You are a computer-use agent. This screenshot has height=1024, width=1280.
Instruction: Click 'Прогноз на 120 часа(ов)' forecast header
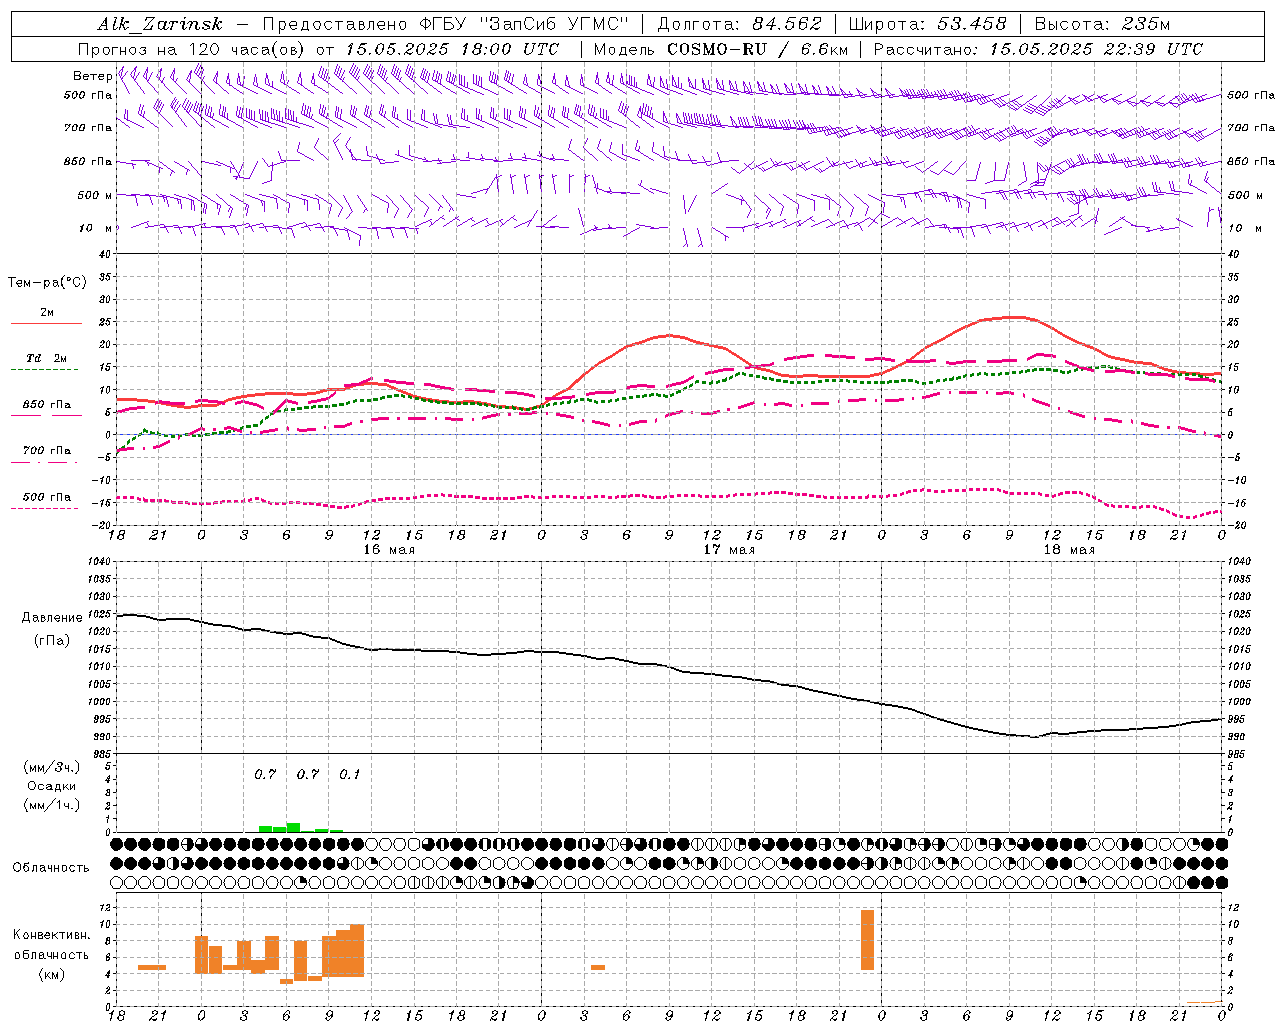[191, 49]
